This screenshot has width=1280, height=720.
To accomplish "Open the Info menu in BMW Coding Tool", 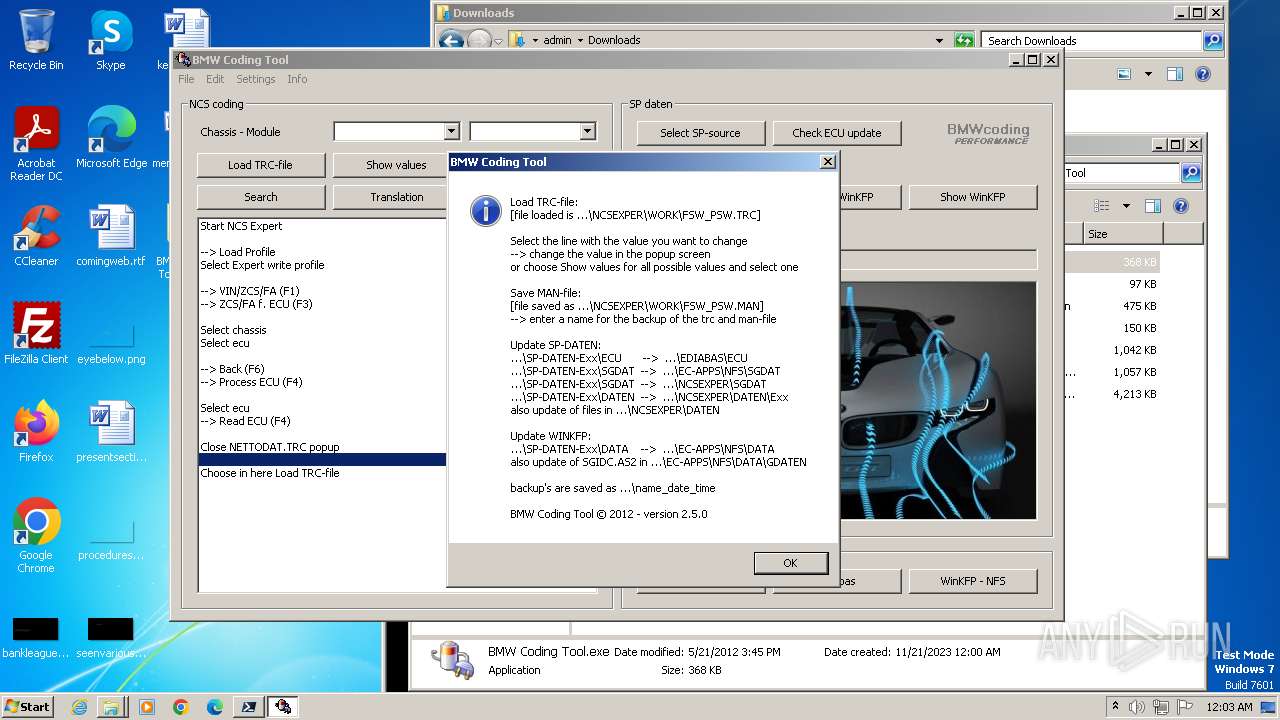I will pyautogui.click(x=297, y=79).
